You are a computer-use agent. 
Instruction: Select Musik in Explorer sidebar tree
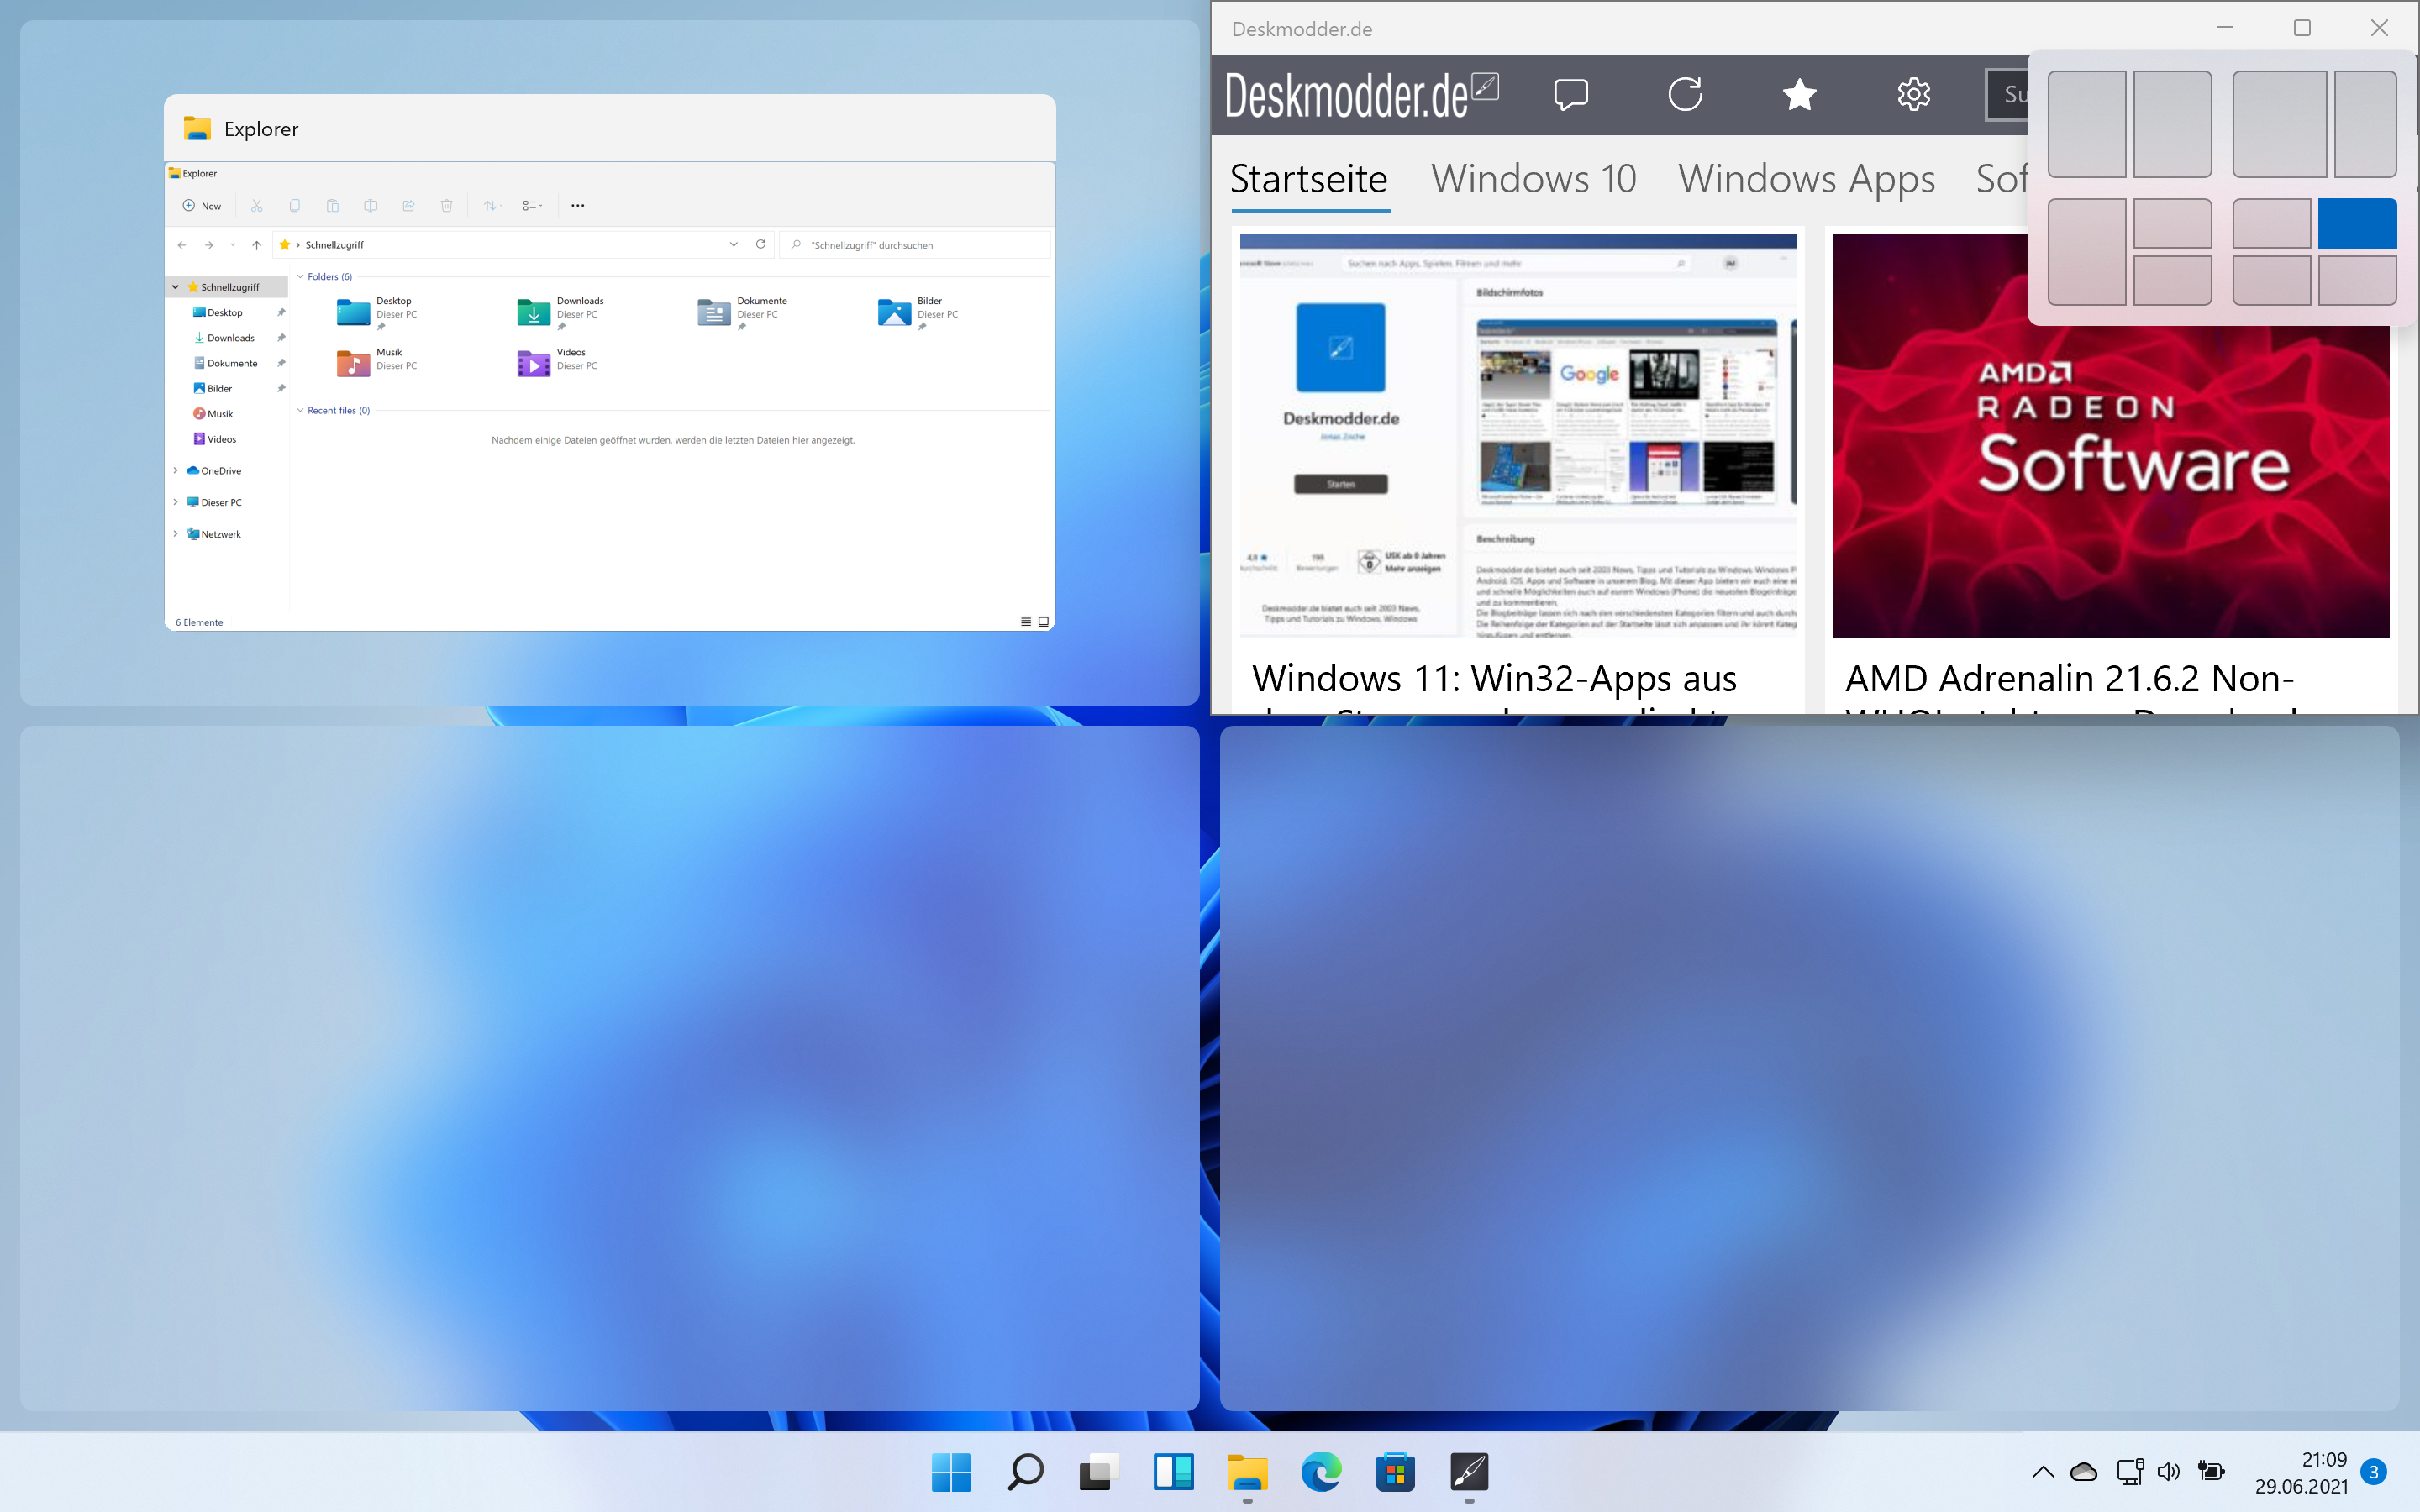point(220,414)
